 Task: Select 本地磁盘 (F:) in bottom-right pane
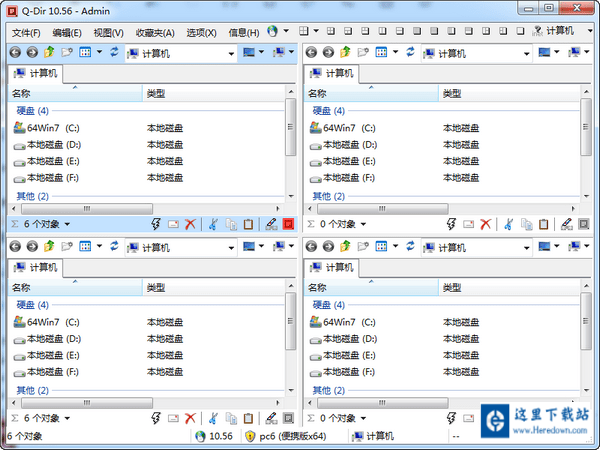[x=342, y=372]
